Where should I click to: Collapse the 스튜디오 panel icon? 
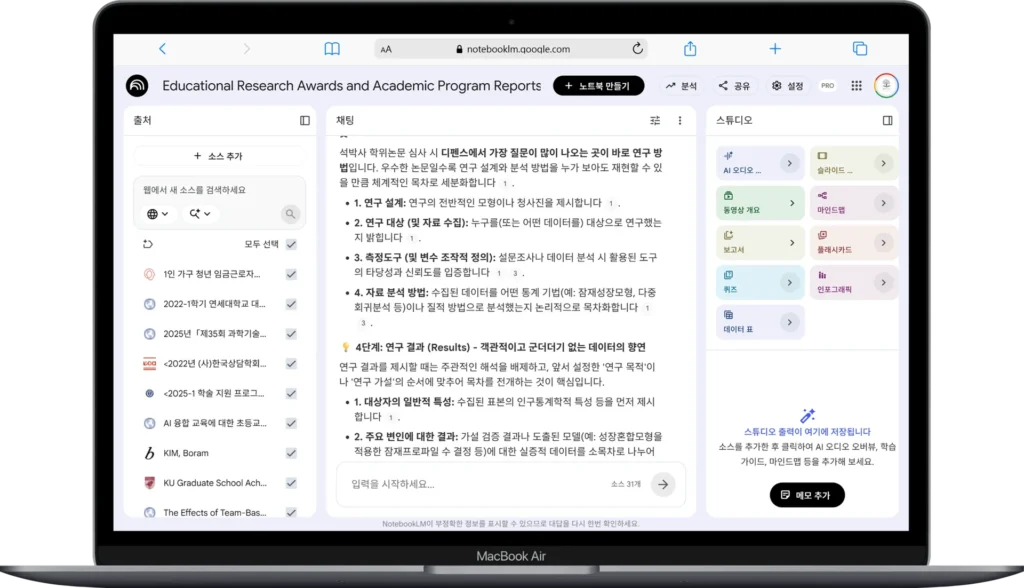[888, 120]
